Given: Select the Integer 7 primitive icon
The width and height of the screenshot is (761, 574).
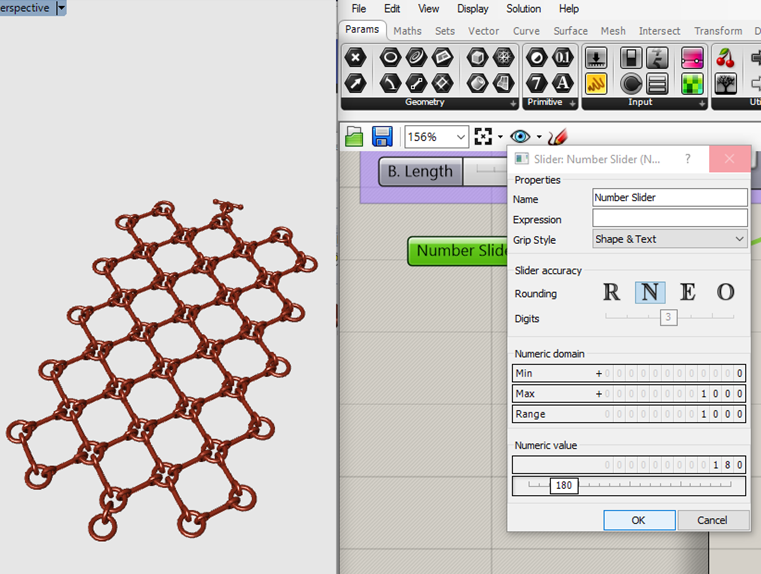Looking at the screenshot, I should coord(537,83).
